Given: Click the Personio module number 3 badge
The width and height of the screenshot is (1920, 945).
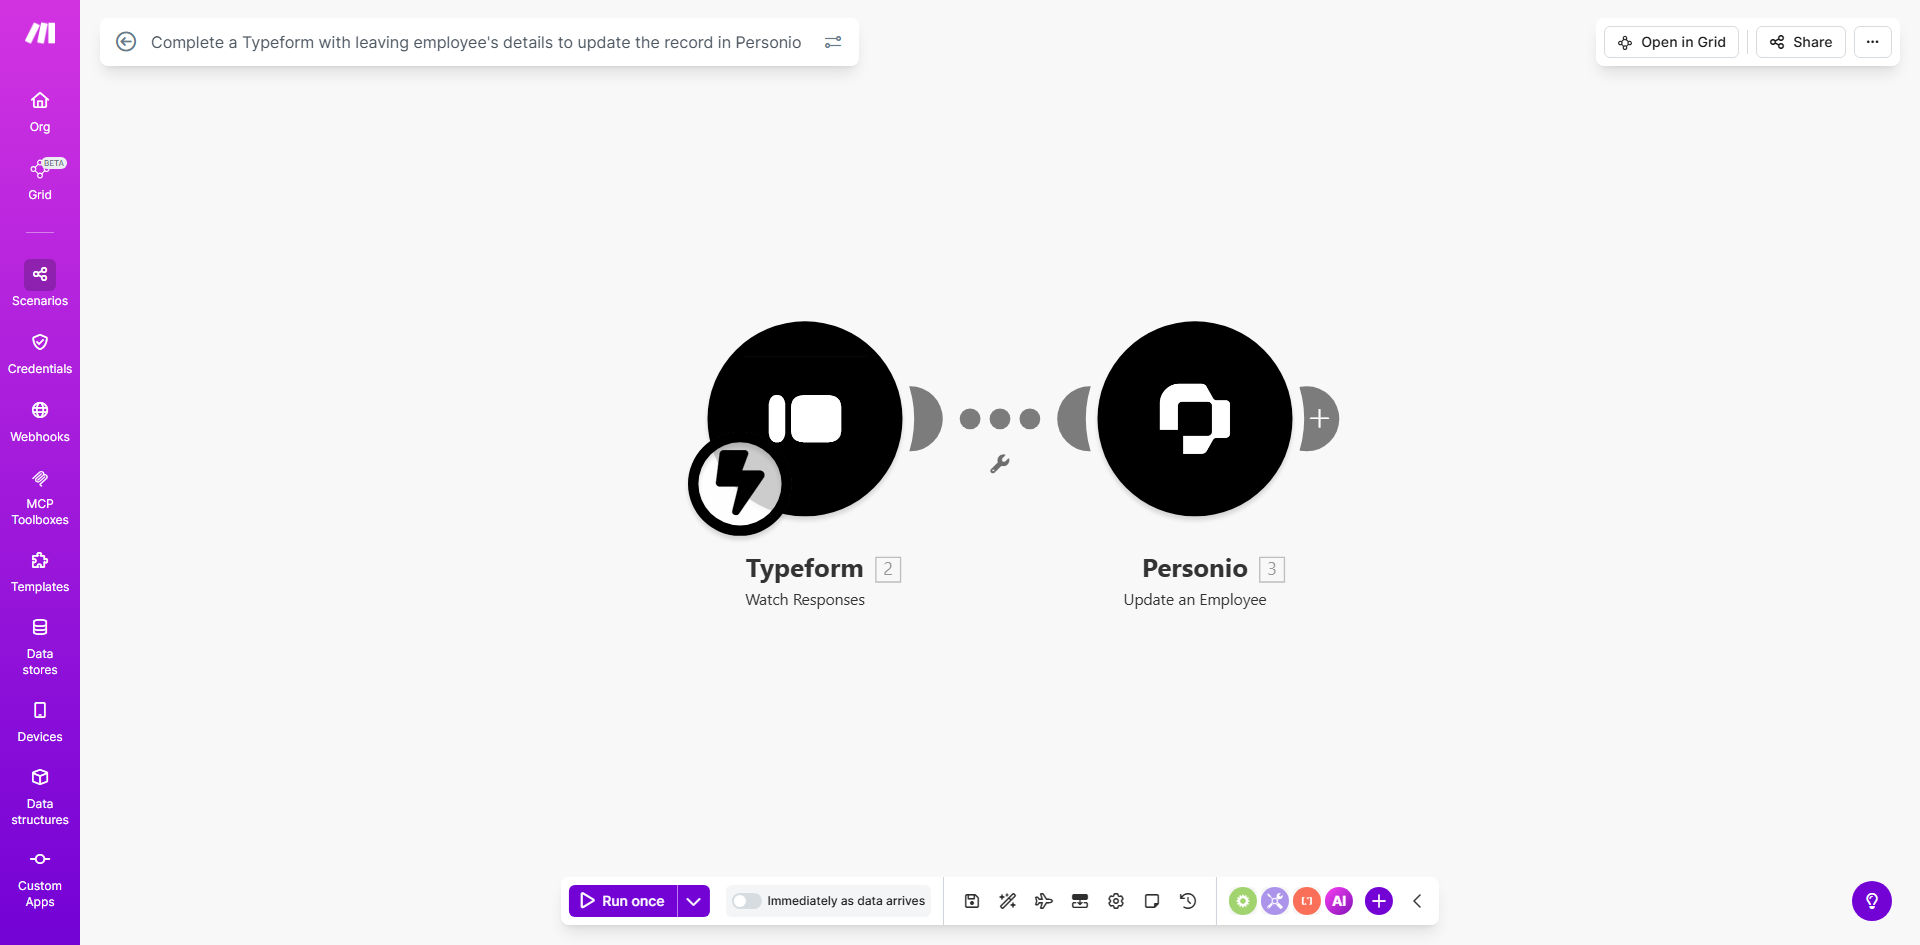Looking at the screenshot, I should pyautogui.click(x=1272, y=569).
